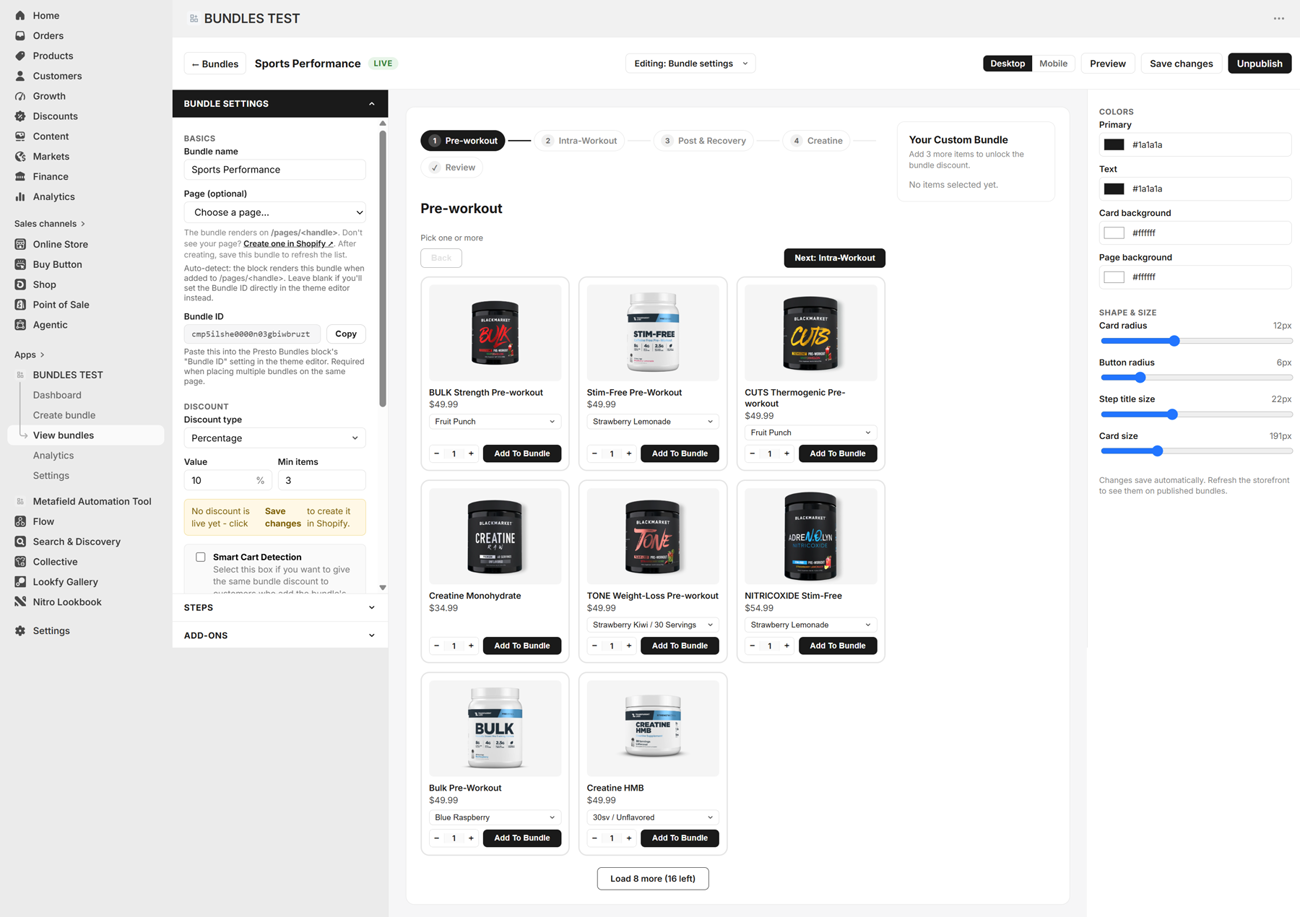
Task: Enable the Smart Cart Detection checkbox
Action: [200, 557]
